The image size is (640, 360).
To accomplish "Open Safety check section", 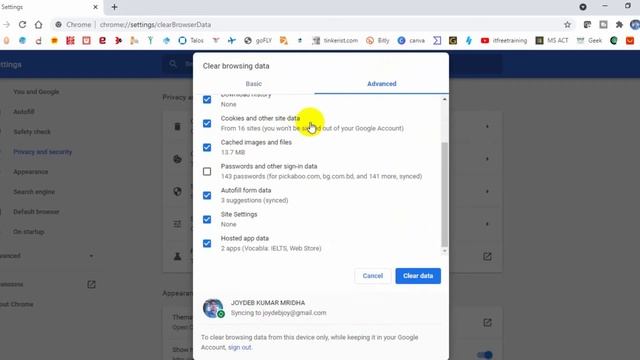I will click(x=32, y=132).
